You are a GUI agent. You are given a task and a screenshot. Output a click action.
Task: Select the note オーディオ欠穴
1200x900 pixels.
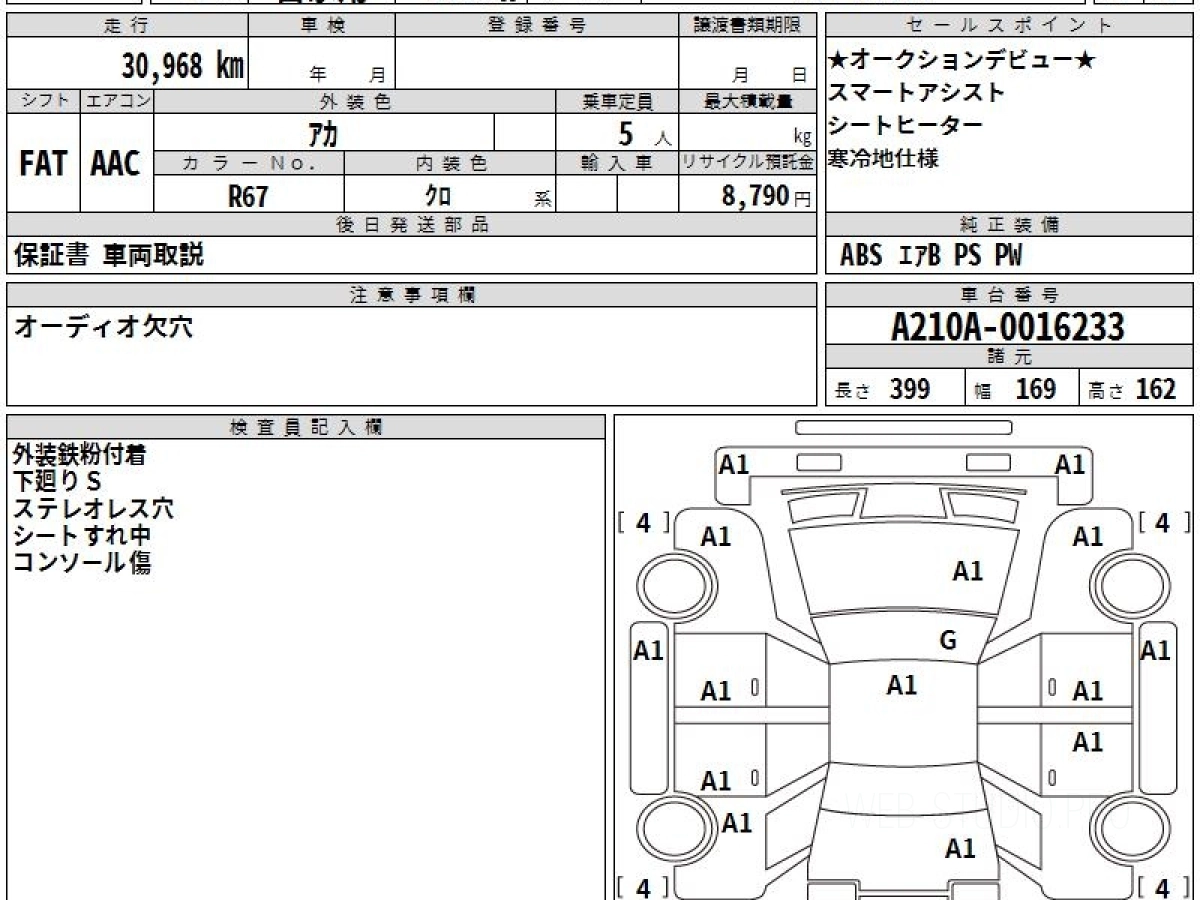102,326
